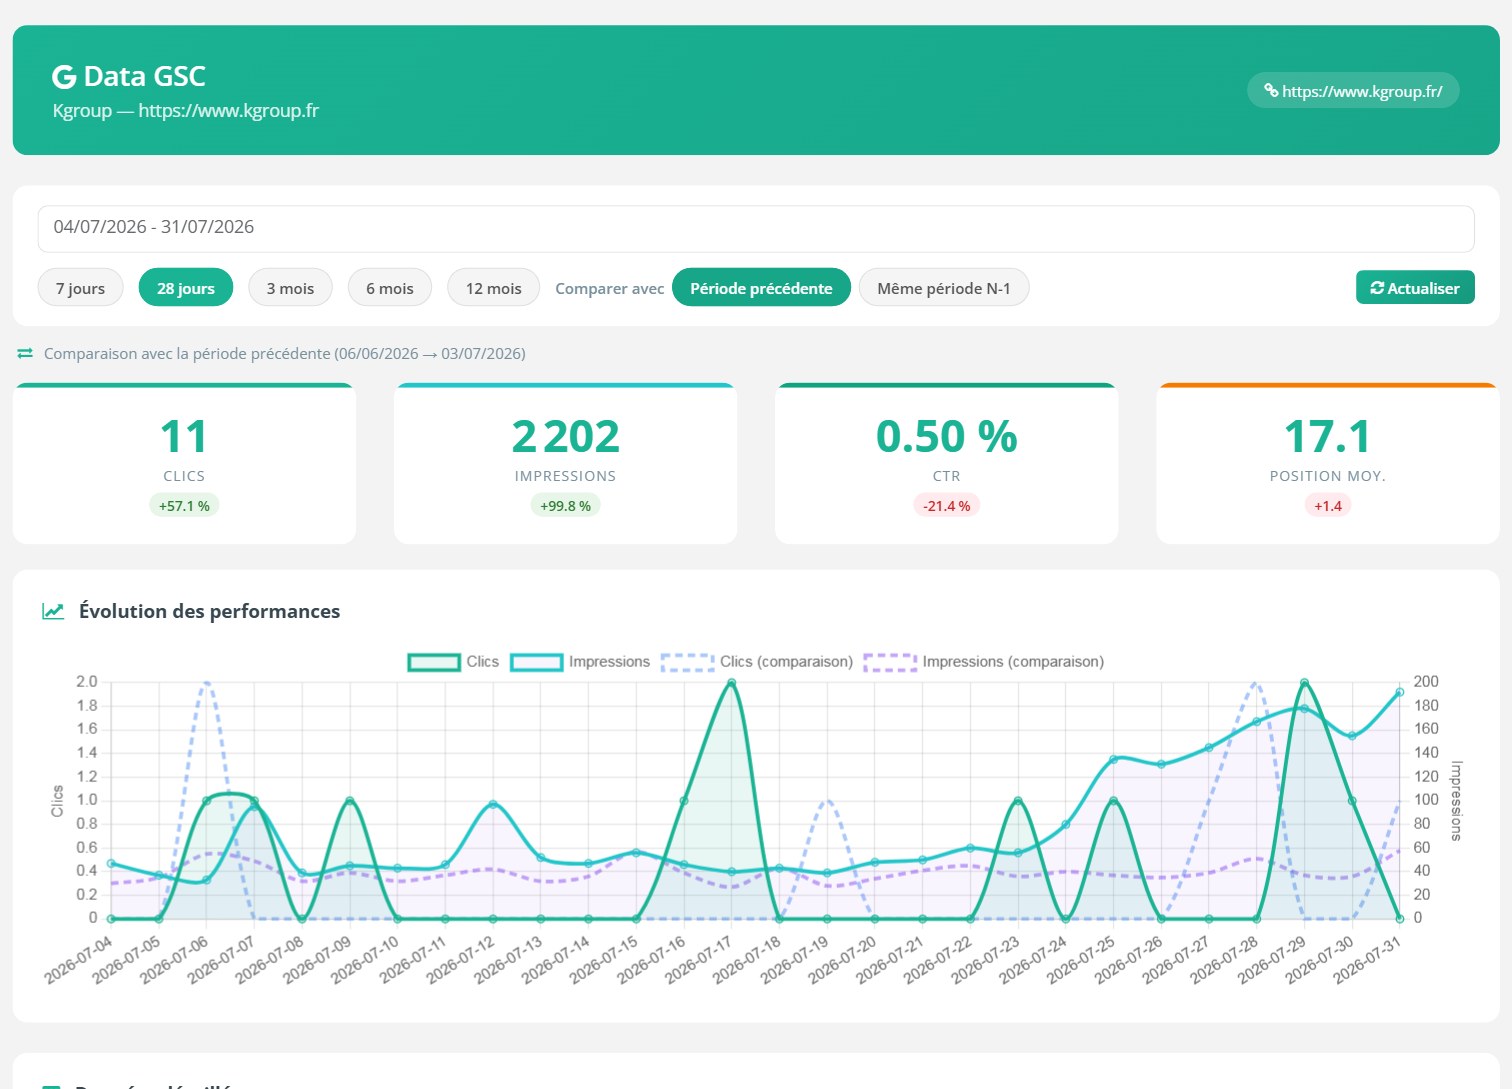
Task: Switch to 12 mois period
Action: [x=494, y=288]
